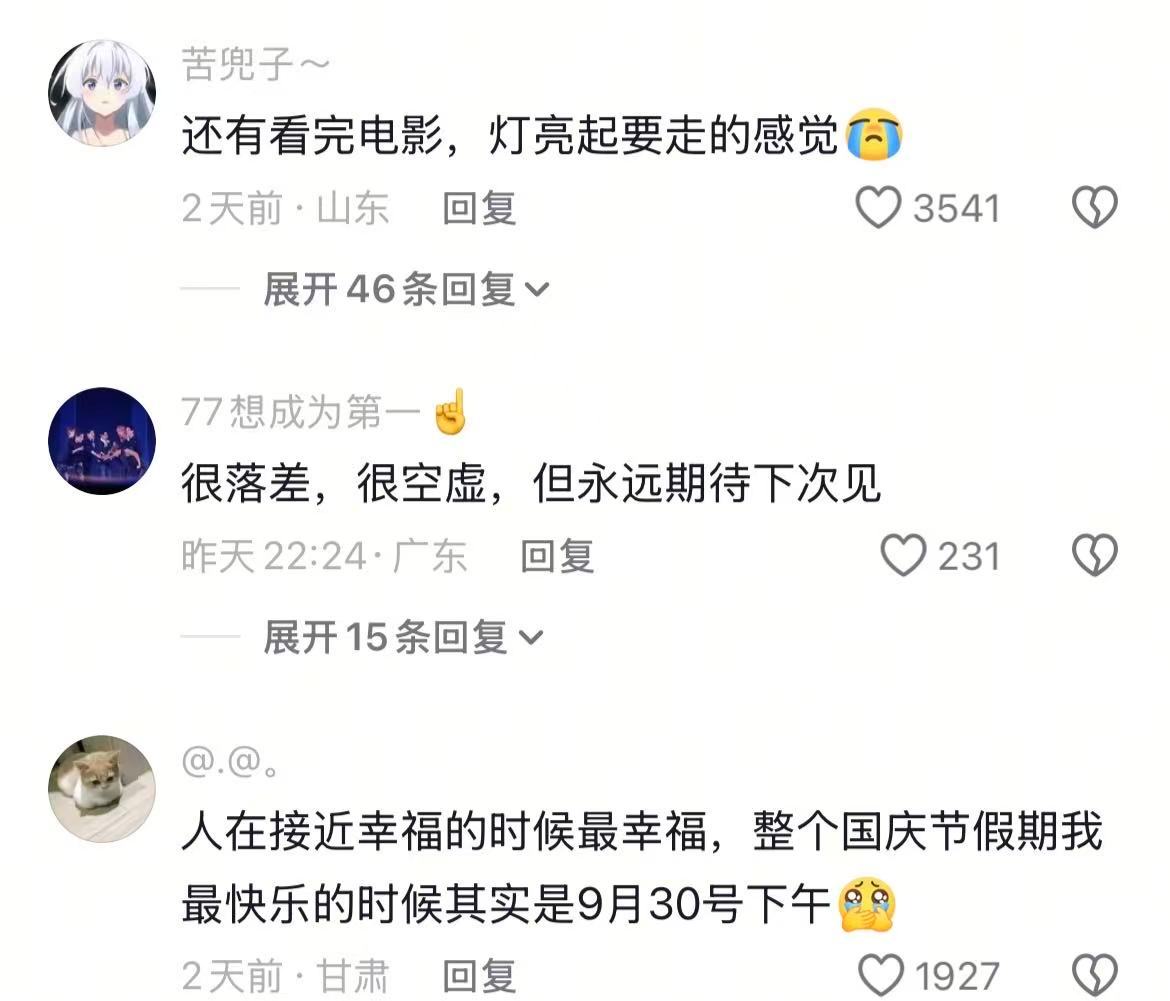The height and width of the screenshot is (1001, 1170).
Task: Expand the 15 replies thread
Action: pyautogui.click(x=403, y=638)
